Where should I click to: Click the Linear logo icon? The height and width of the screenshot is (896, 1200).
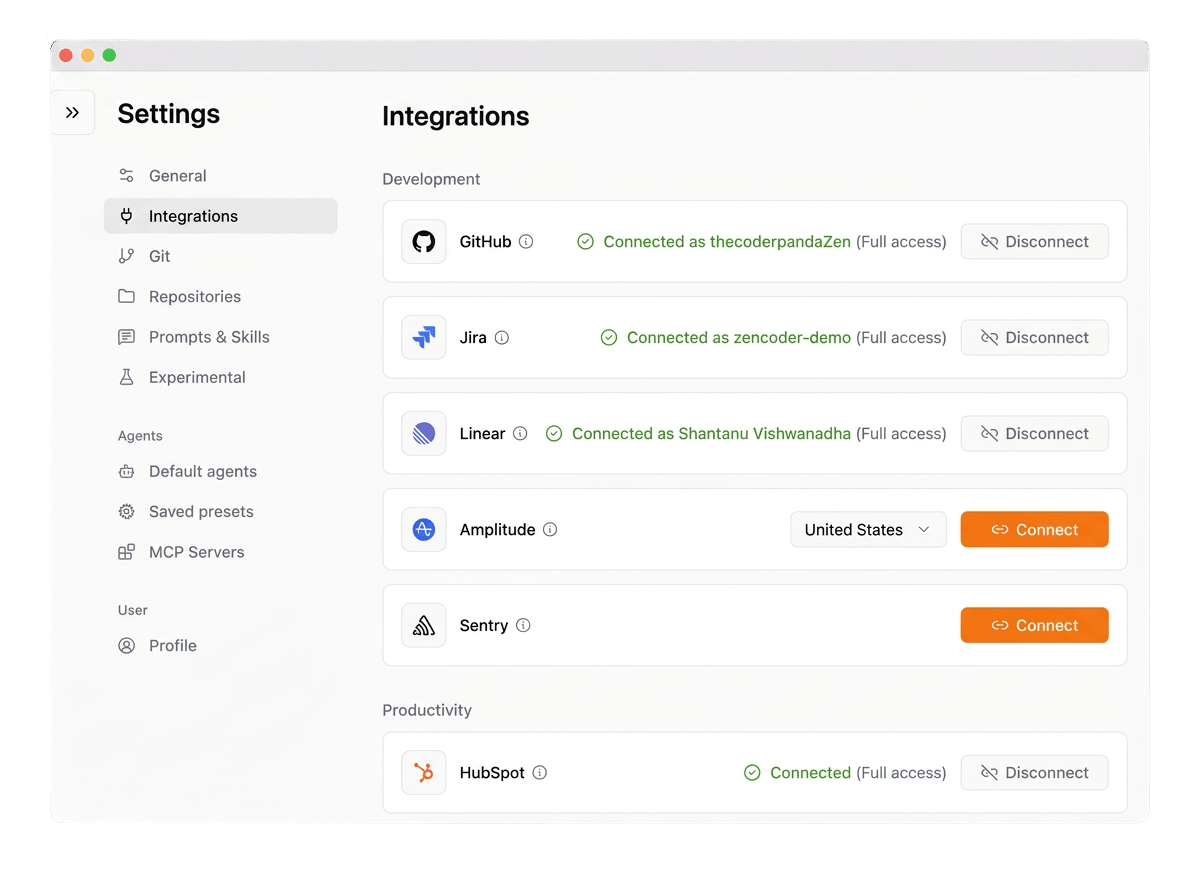tap(424, 434)
